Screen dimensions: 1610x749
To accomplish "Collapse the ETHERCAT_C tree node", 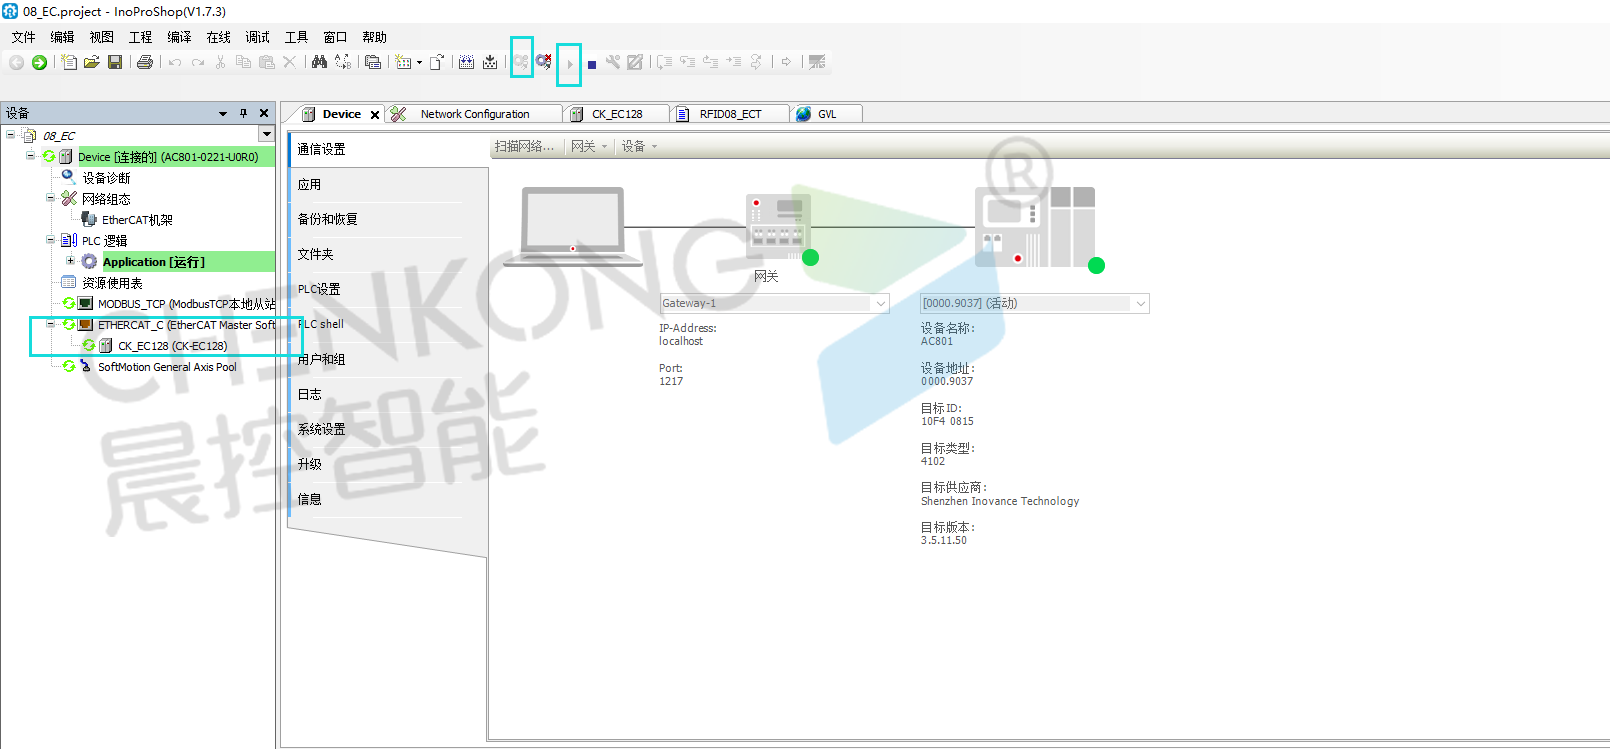I will coord(50,324).
